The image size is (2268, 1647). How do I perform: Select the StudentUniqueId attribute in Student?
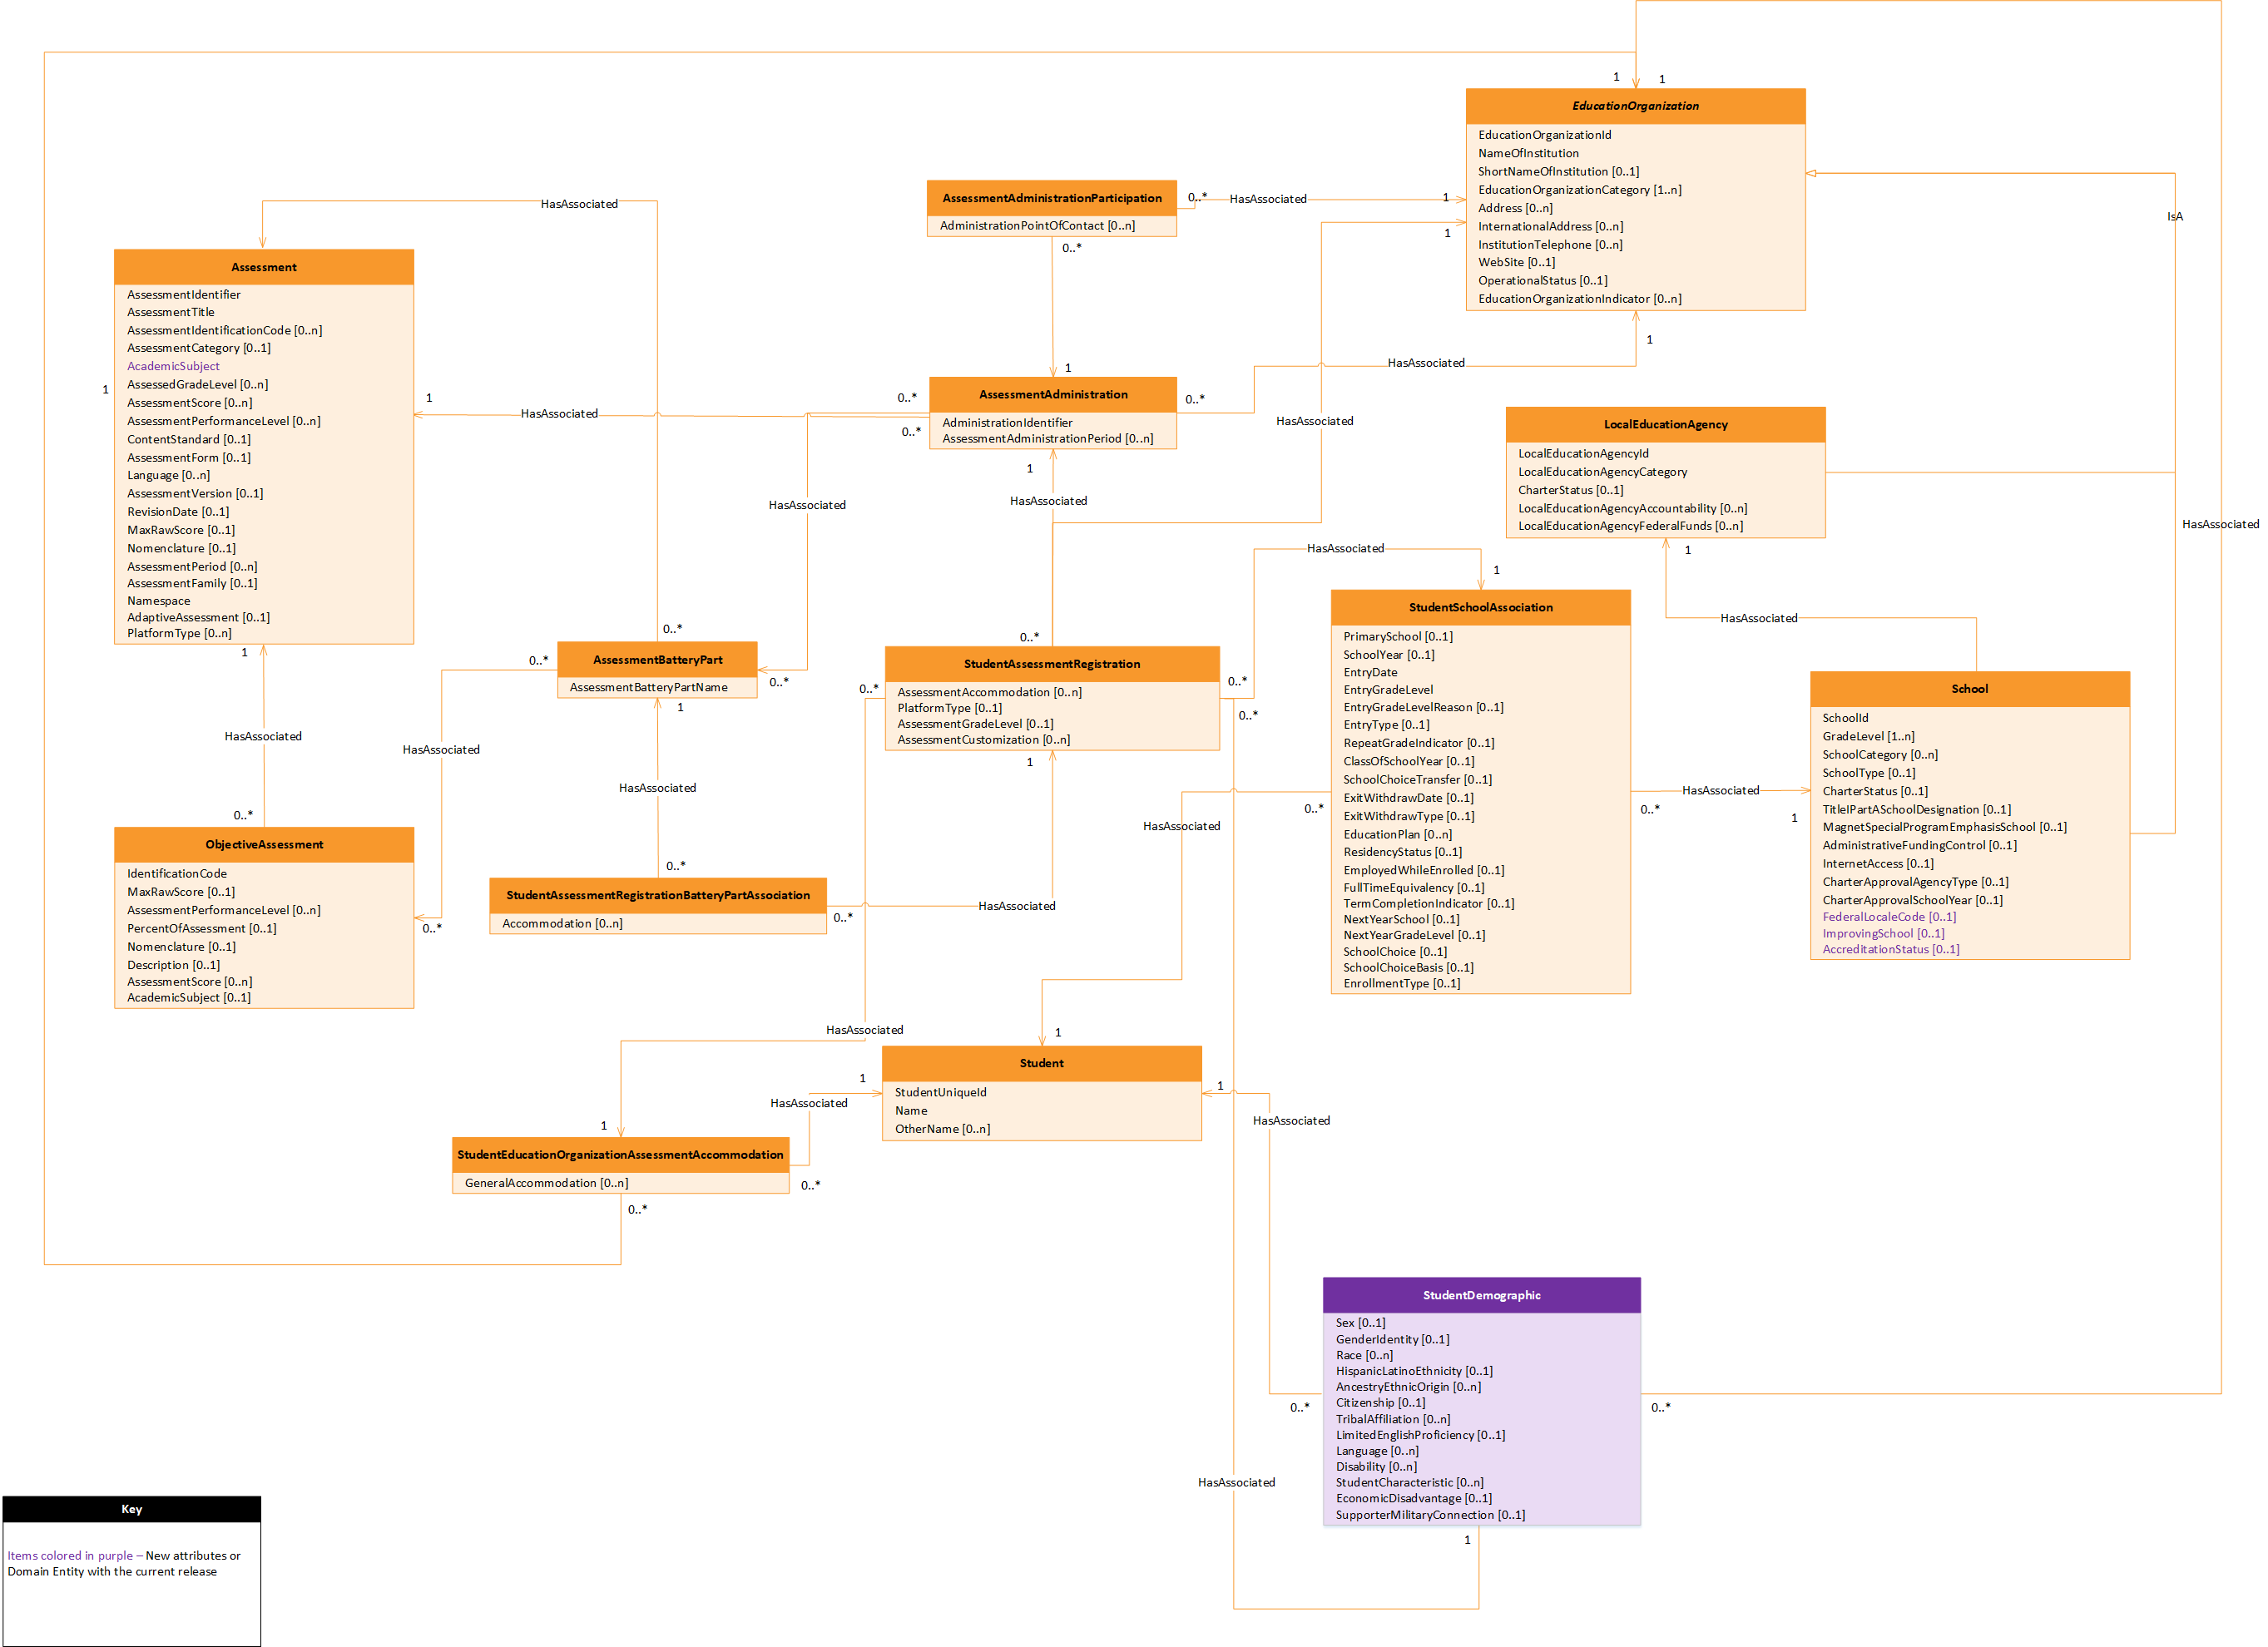coord(940,1092)
